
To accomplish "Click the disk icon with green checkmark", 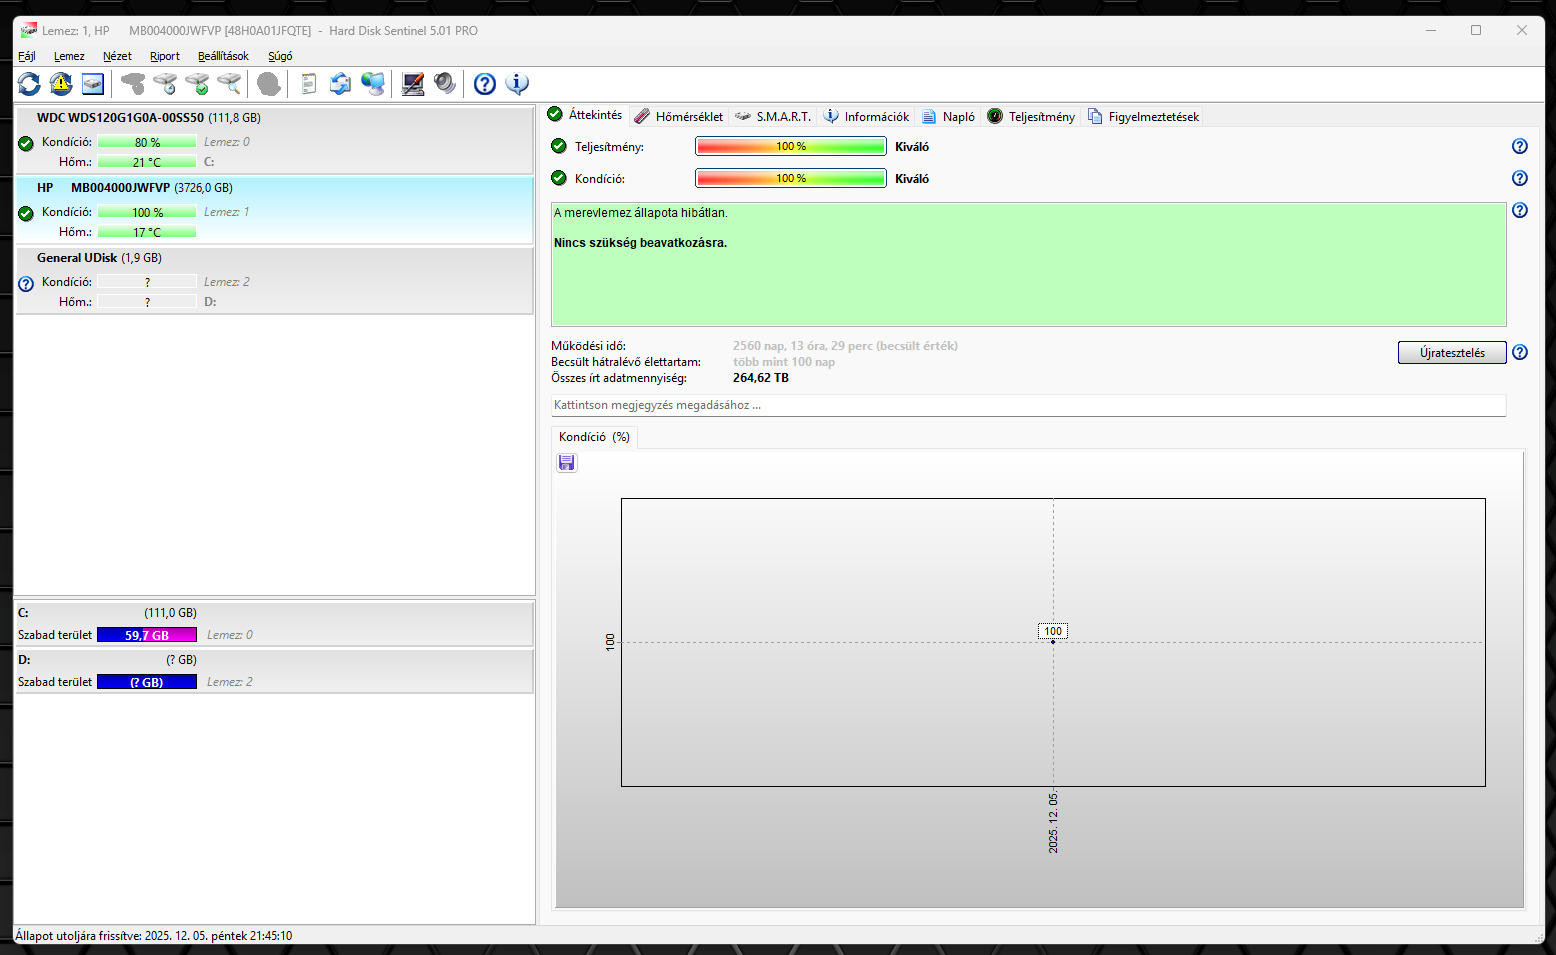I will tap(197, 84).
